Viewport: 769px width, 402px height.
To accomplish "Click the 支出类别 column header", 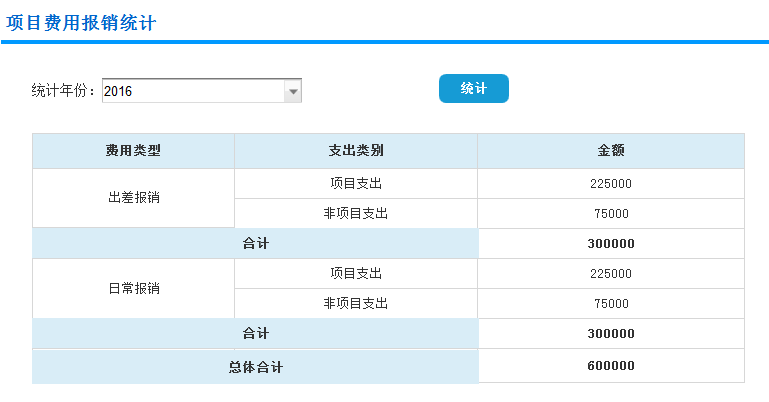I will click(x=356, y=151).
